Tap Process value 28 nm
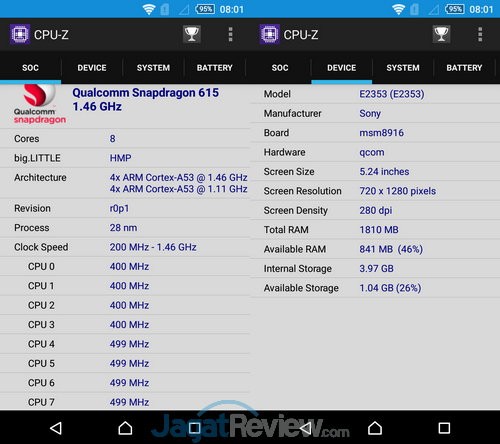The width and height of the screenshot is (500, 444). 123,228
